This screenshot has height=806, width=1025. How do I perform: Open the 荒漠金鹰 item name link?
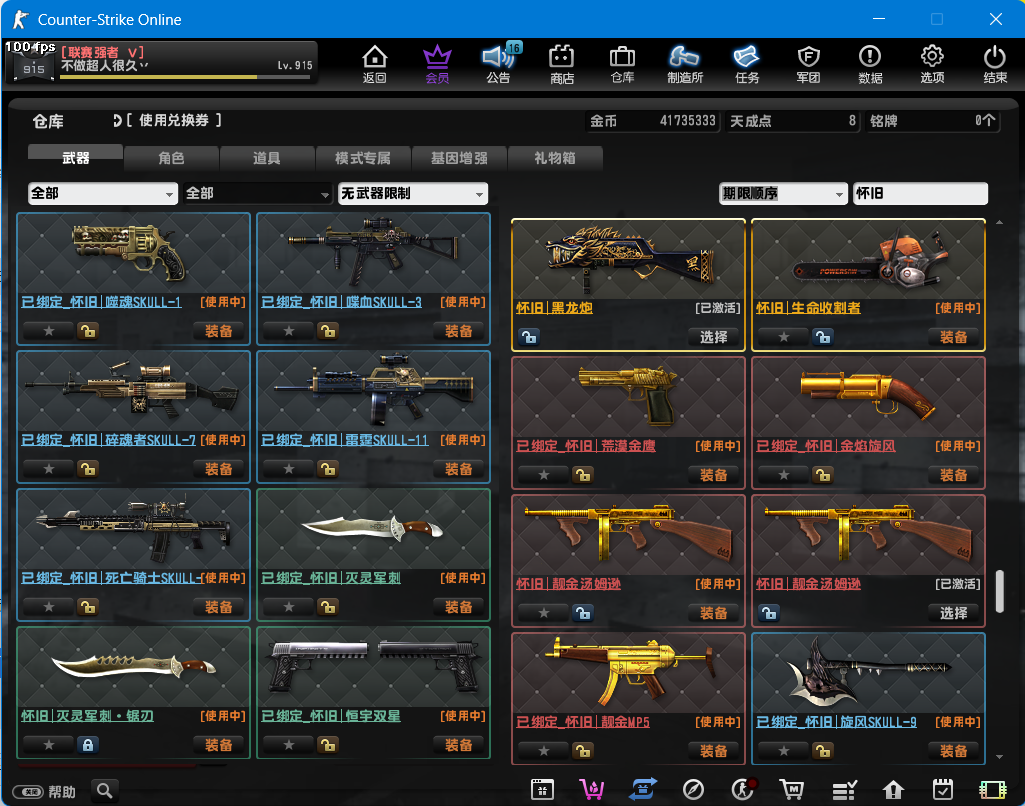586,446
